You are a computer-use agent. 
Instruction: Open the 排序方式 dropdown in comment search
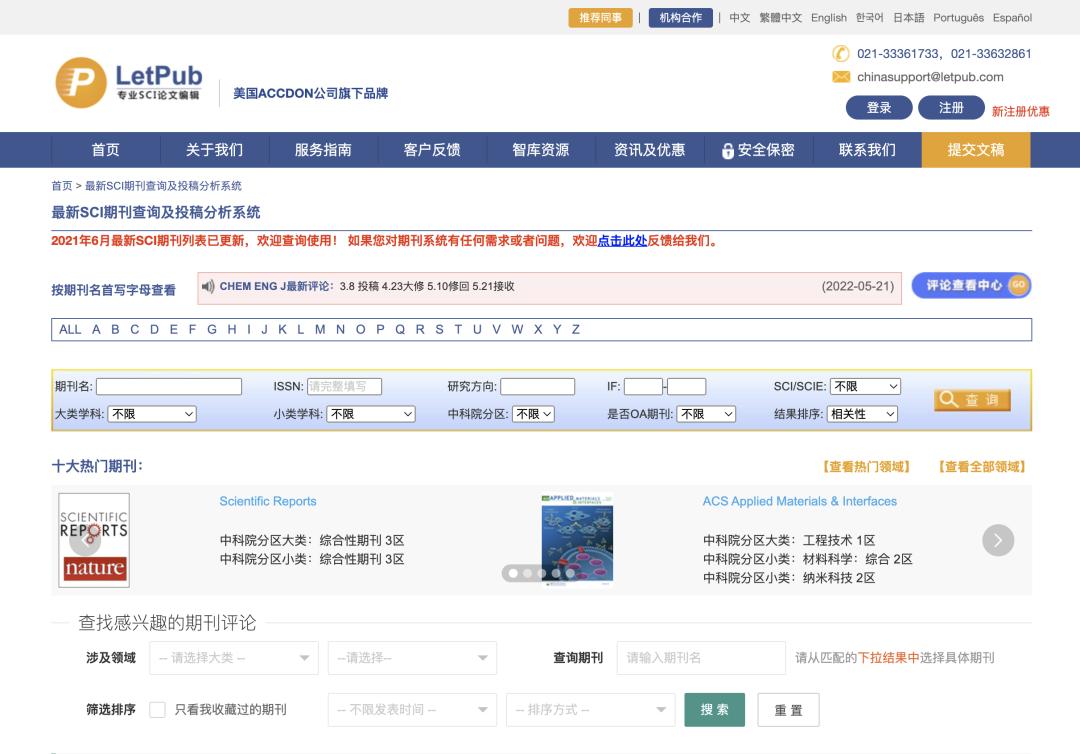pyautogui.click(x=590, y=710)
